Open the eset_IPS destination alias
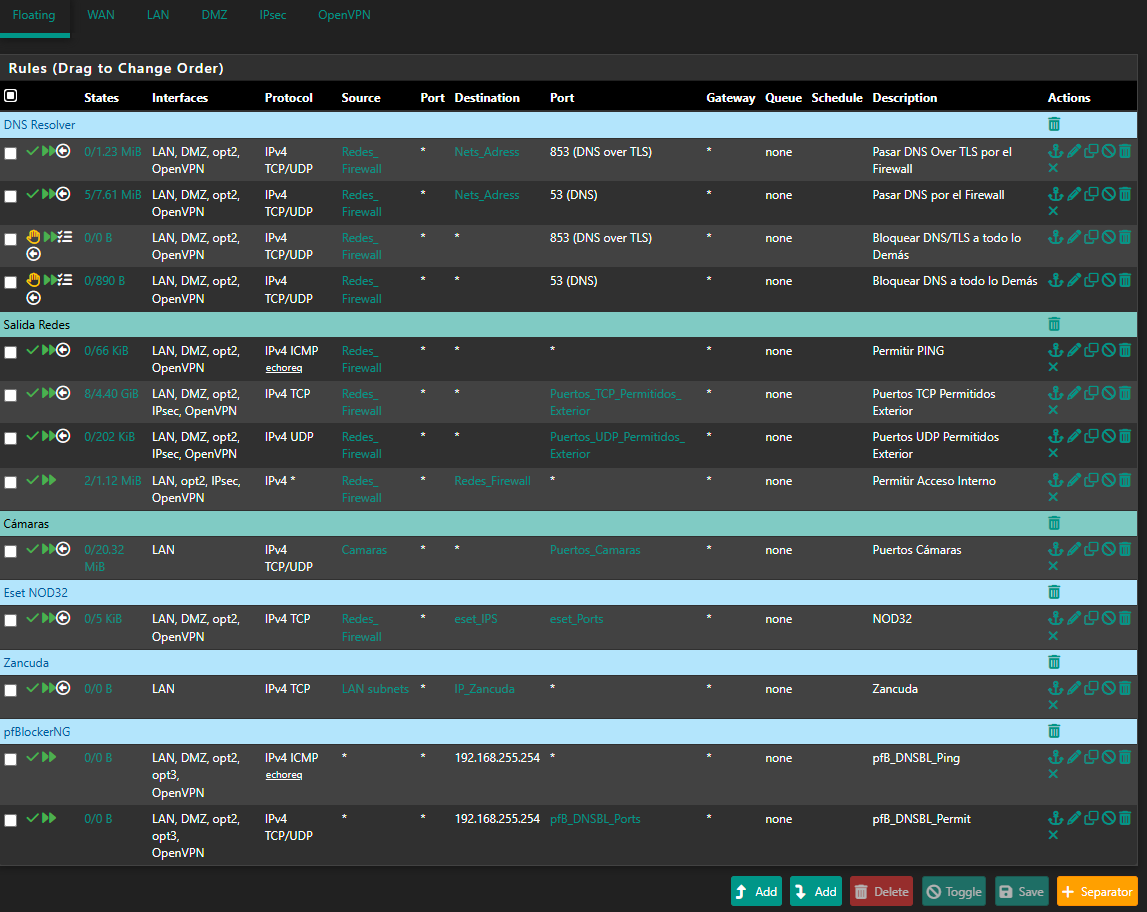 (475, 619)
